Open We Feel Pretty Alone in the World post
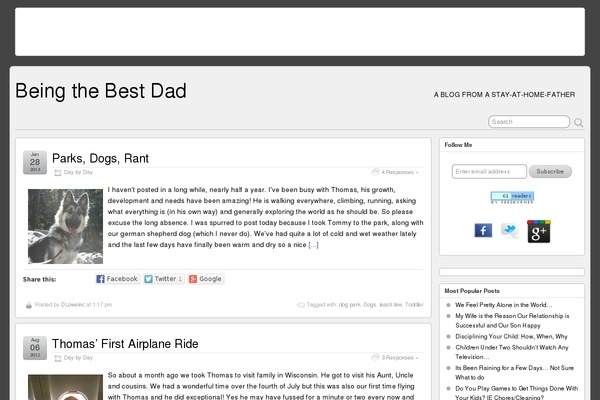The width and height of the screenshot is (600, 400). [504, 305]
